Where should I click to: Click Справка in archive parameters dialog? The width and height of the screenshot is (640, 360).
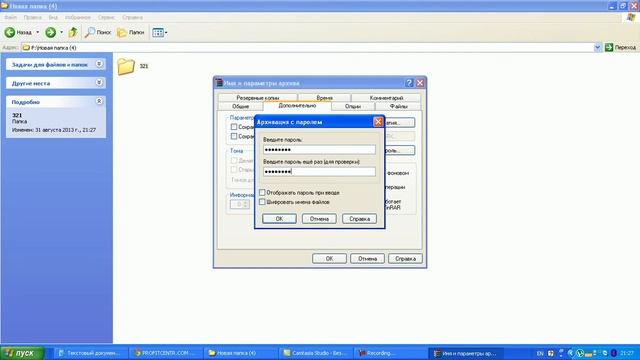click(x=405, y=258)
